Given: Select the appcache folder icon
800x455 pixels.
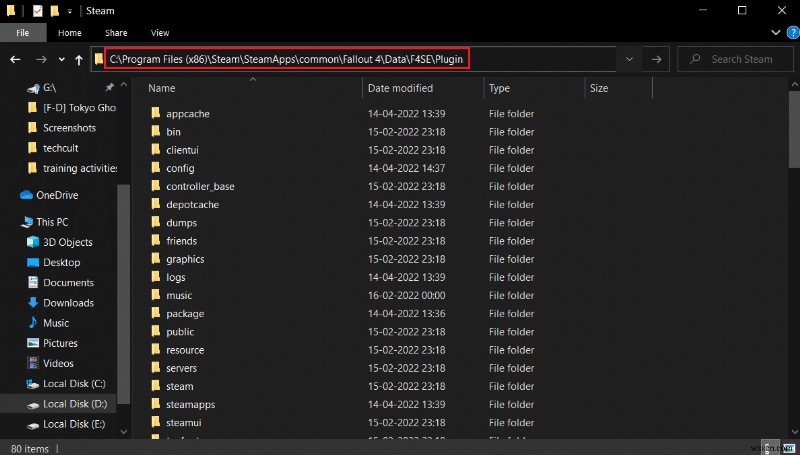Looking at the screenshot, I should pyautogui.click(x=156, y=113).
